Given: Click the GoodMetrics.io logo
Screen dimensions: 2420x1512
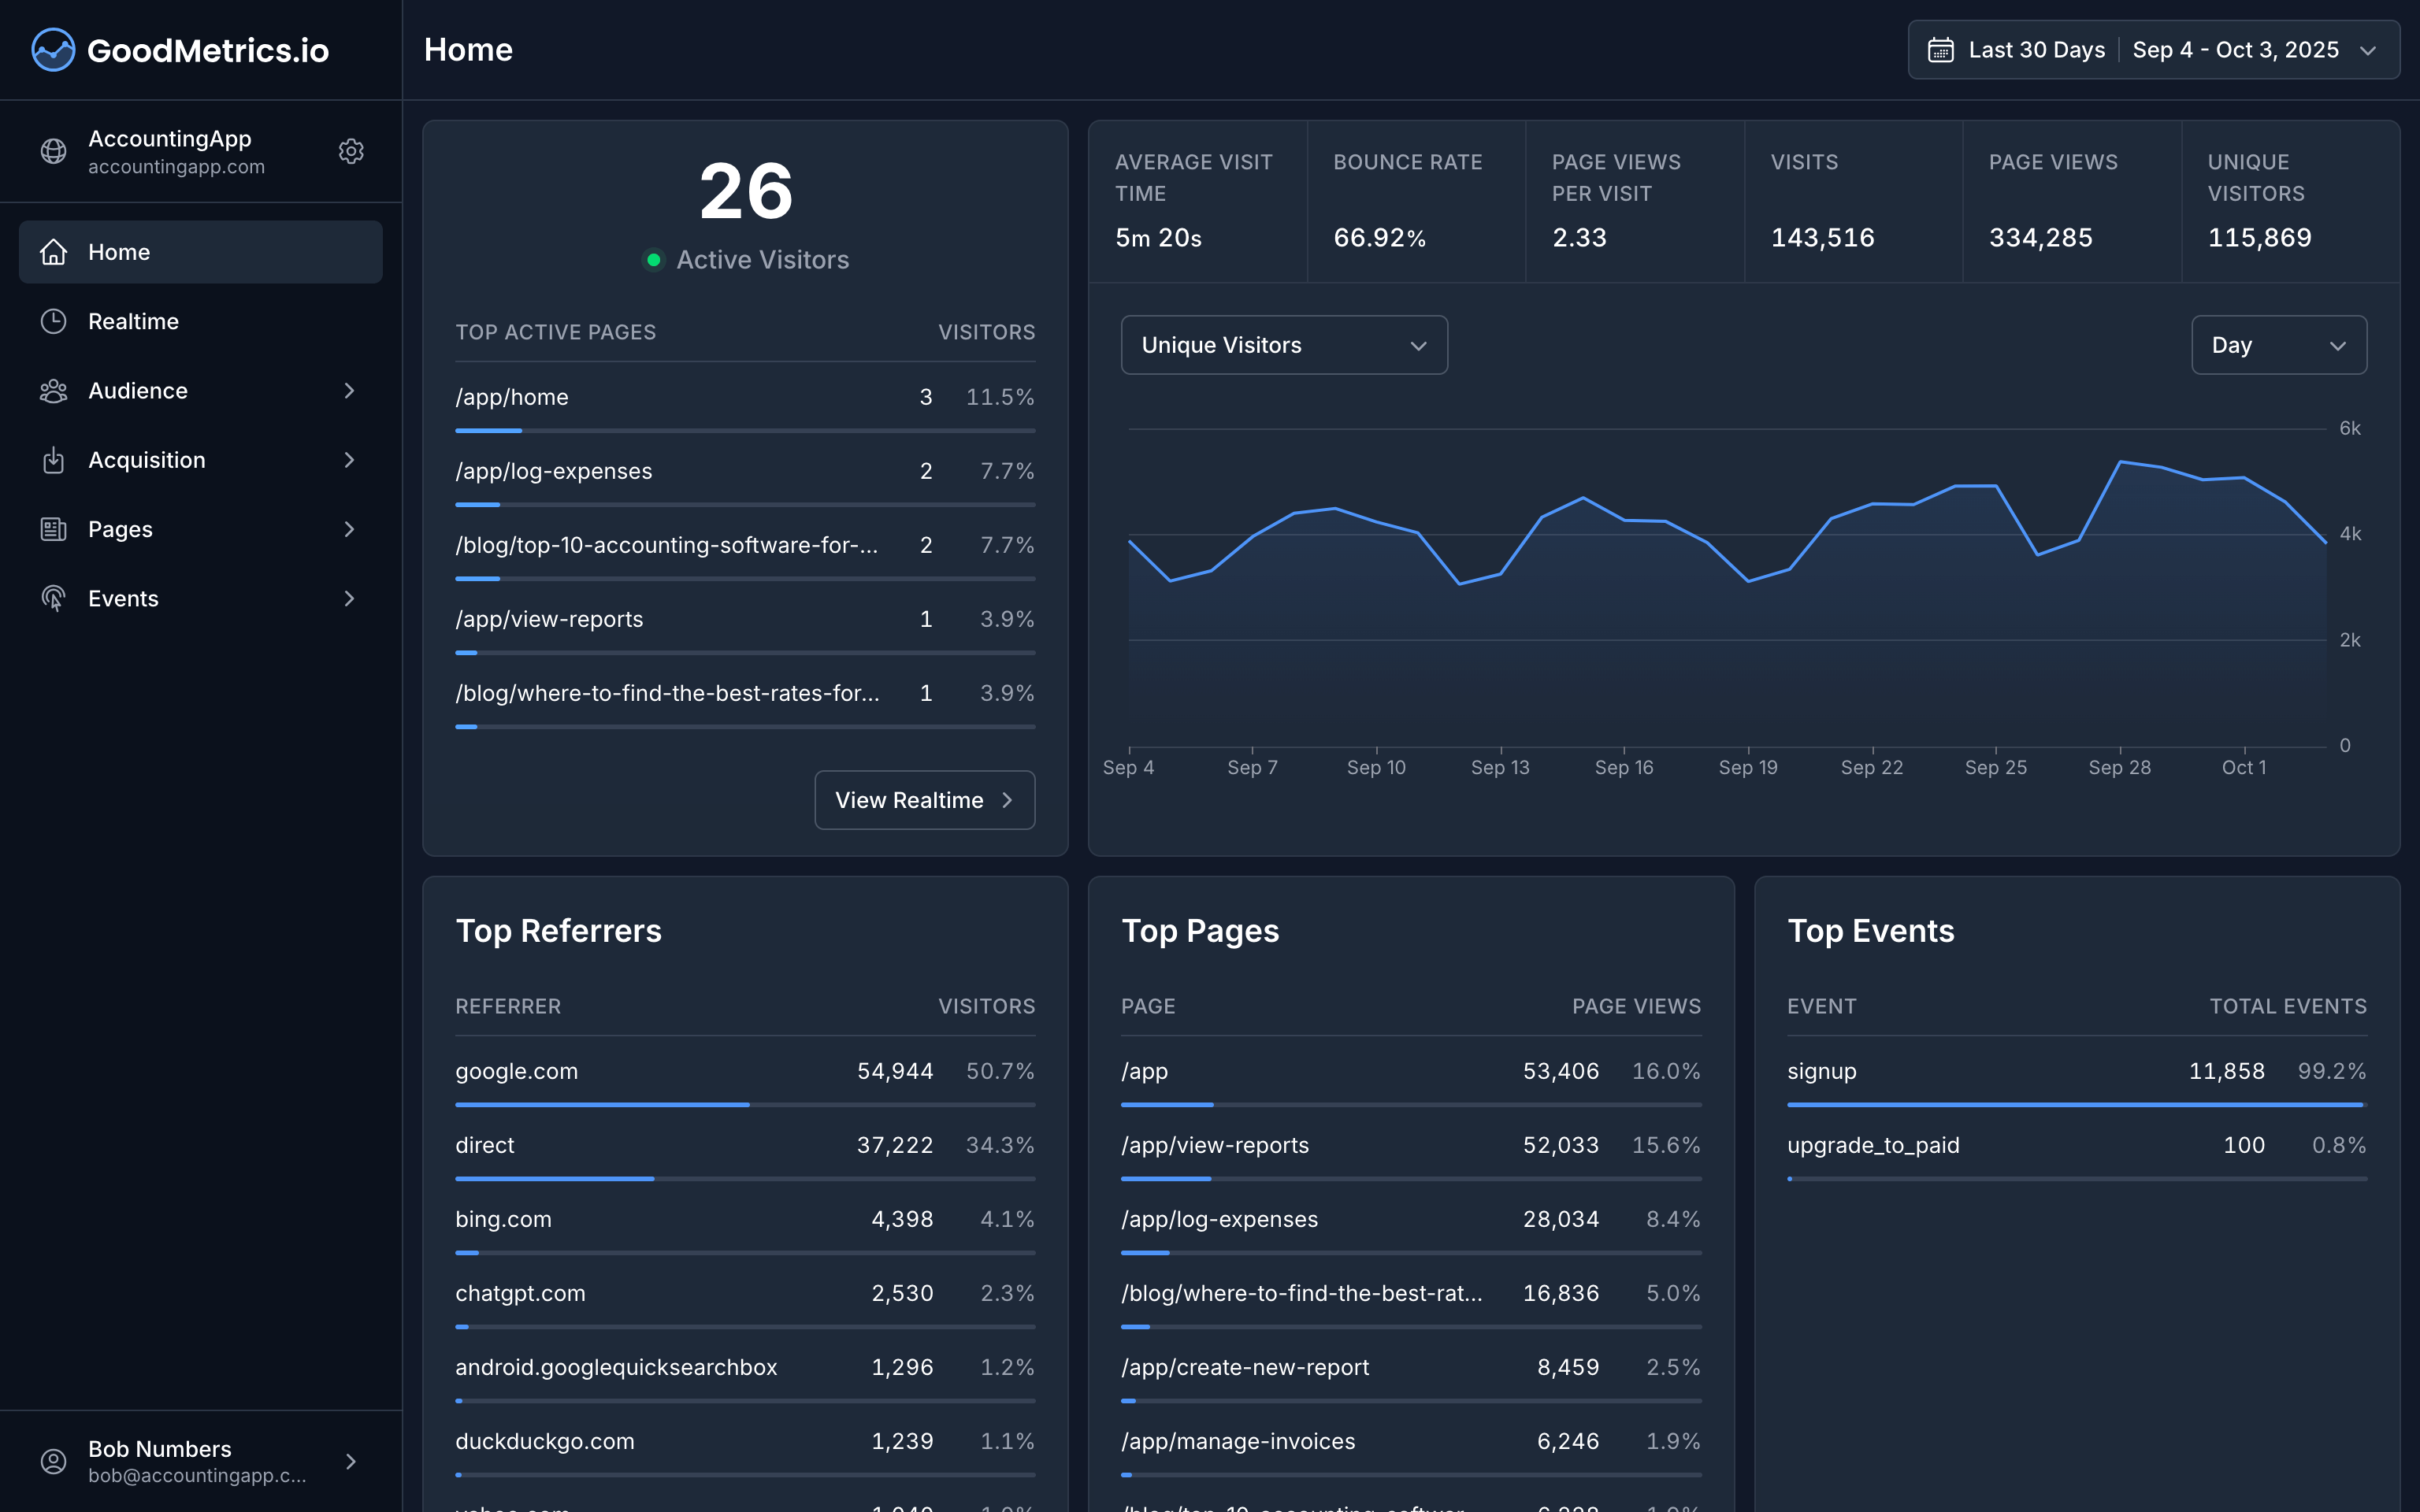Looking at the screenshot, I should coord(180,49).
